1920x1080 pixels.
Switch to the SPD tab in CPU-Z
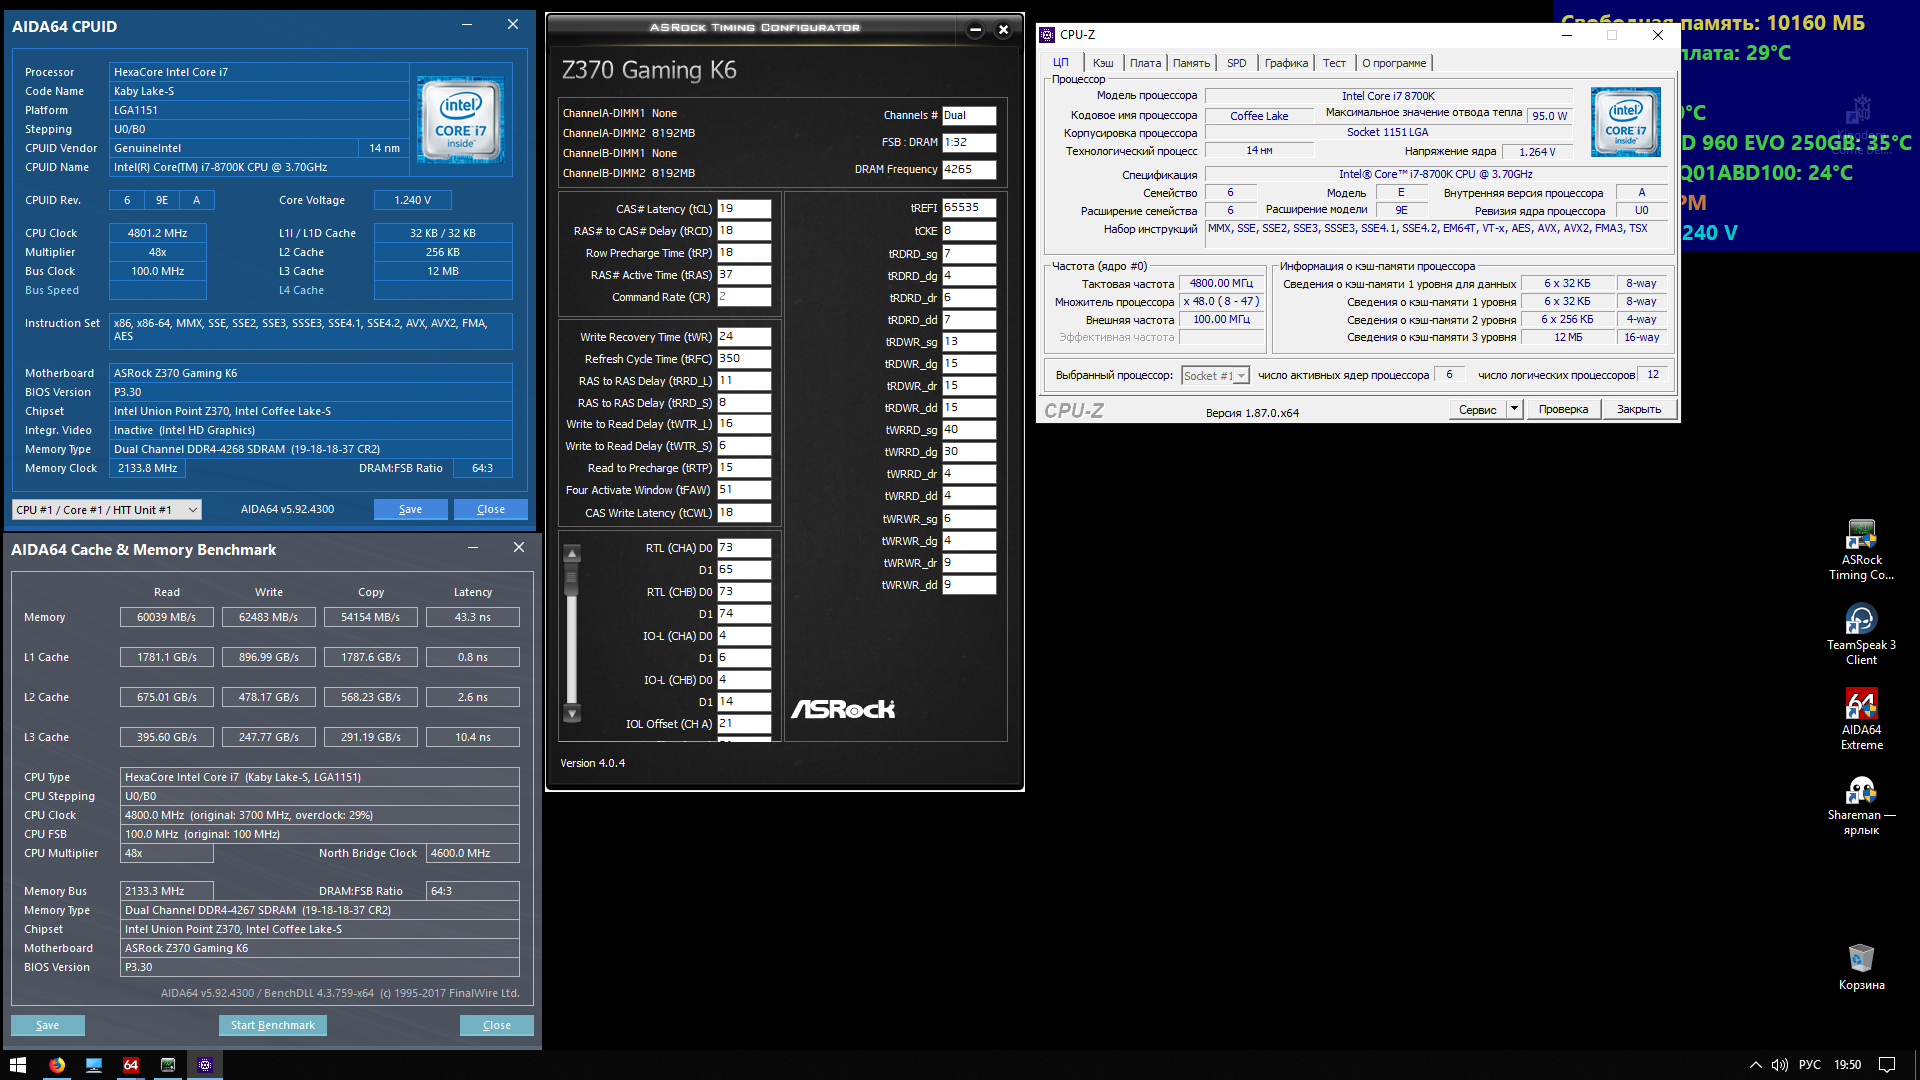[x=1236, y=63]
